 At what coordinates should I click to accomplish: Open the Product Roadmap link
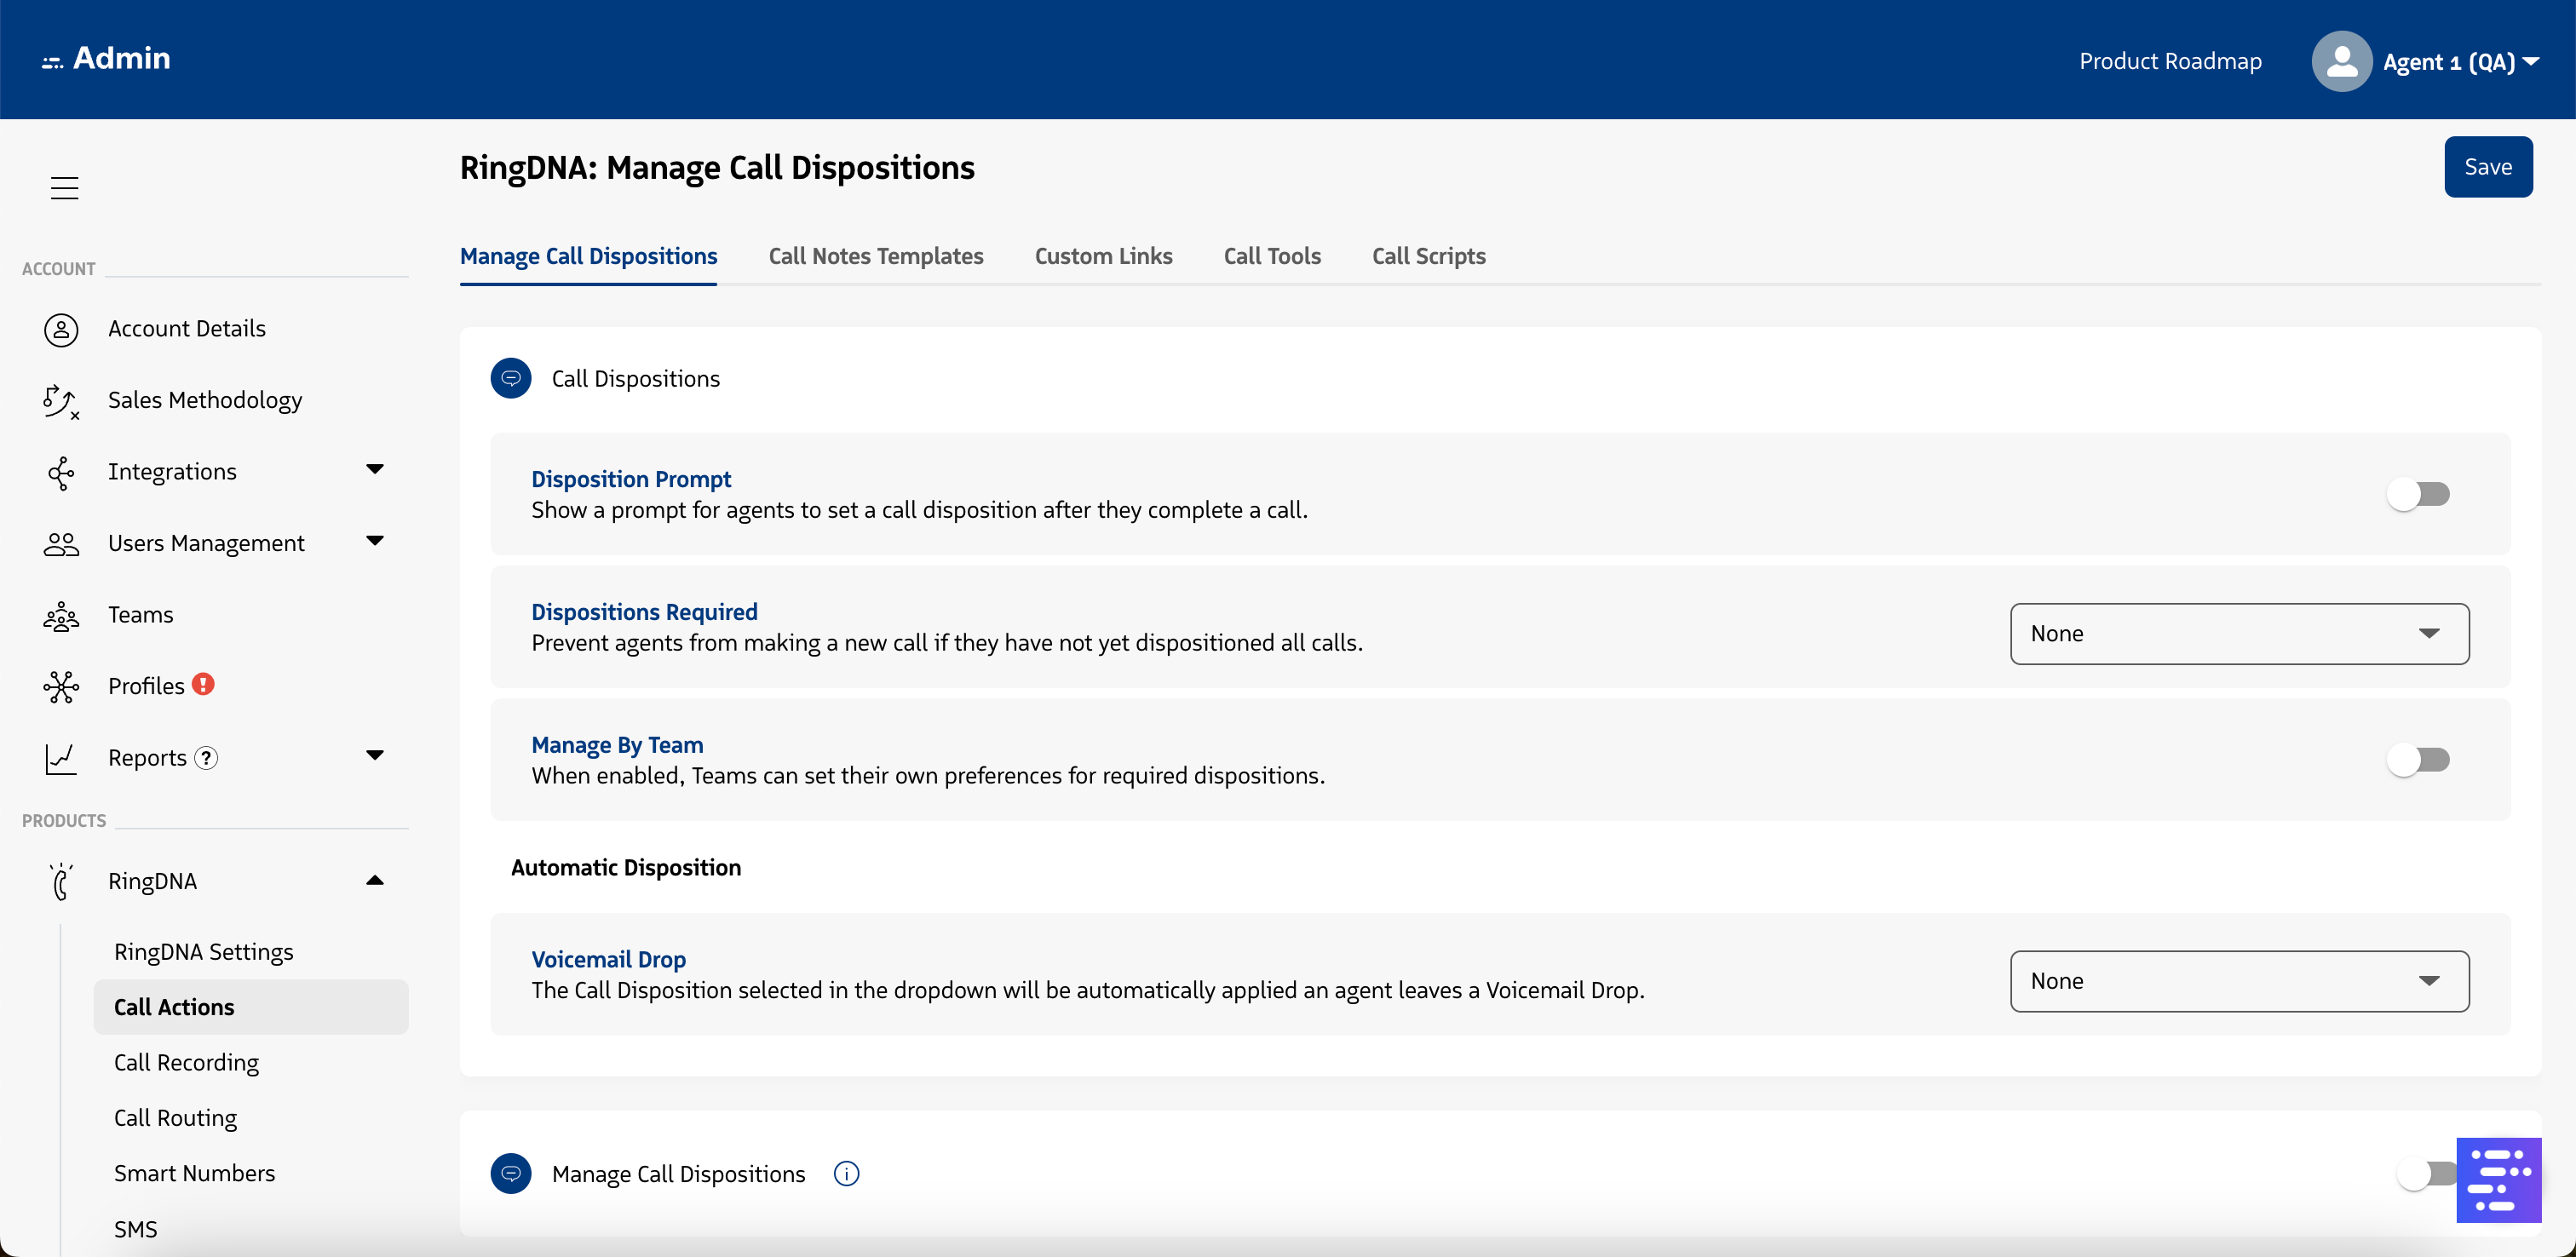click(2170, 62)
